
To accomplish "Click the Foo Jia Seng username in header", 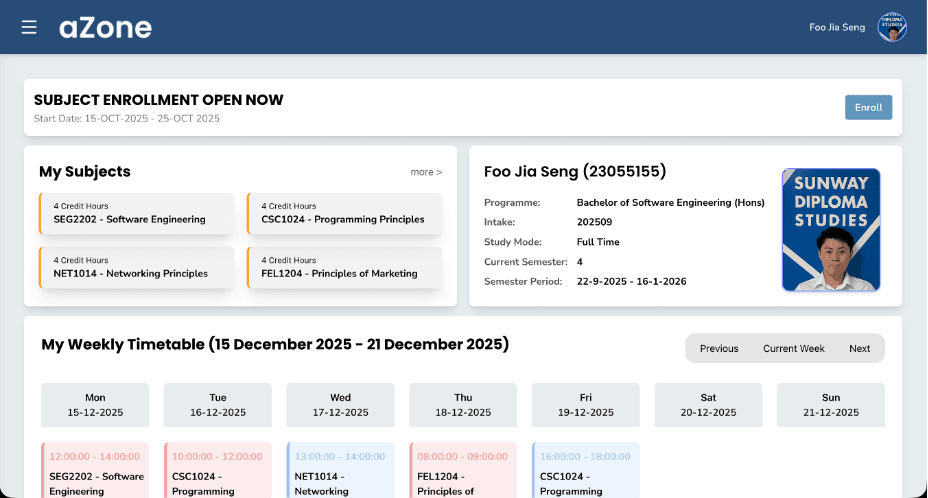I will 836,27.
